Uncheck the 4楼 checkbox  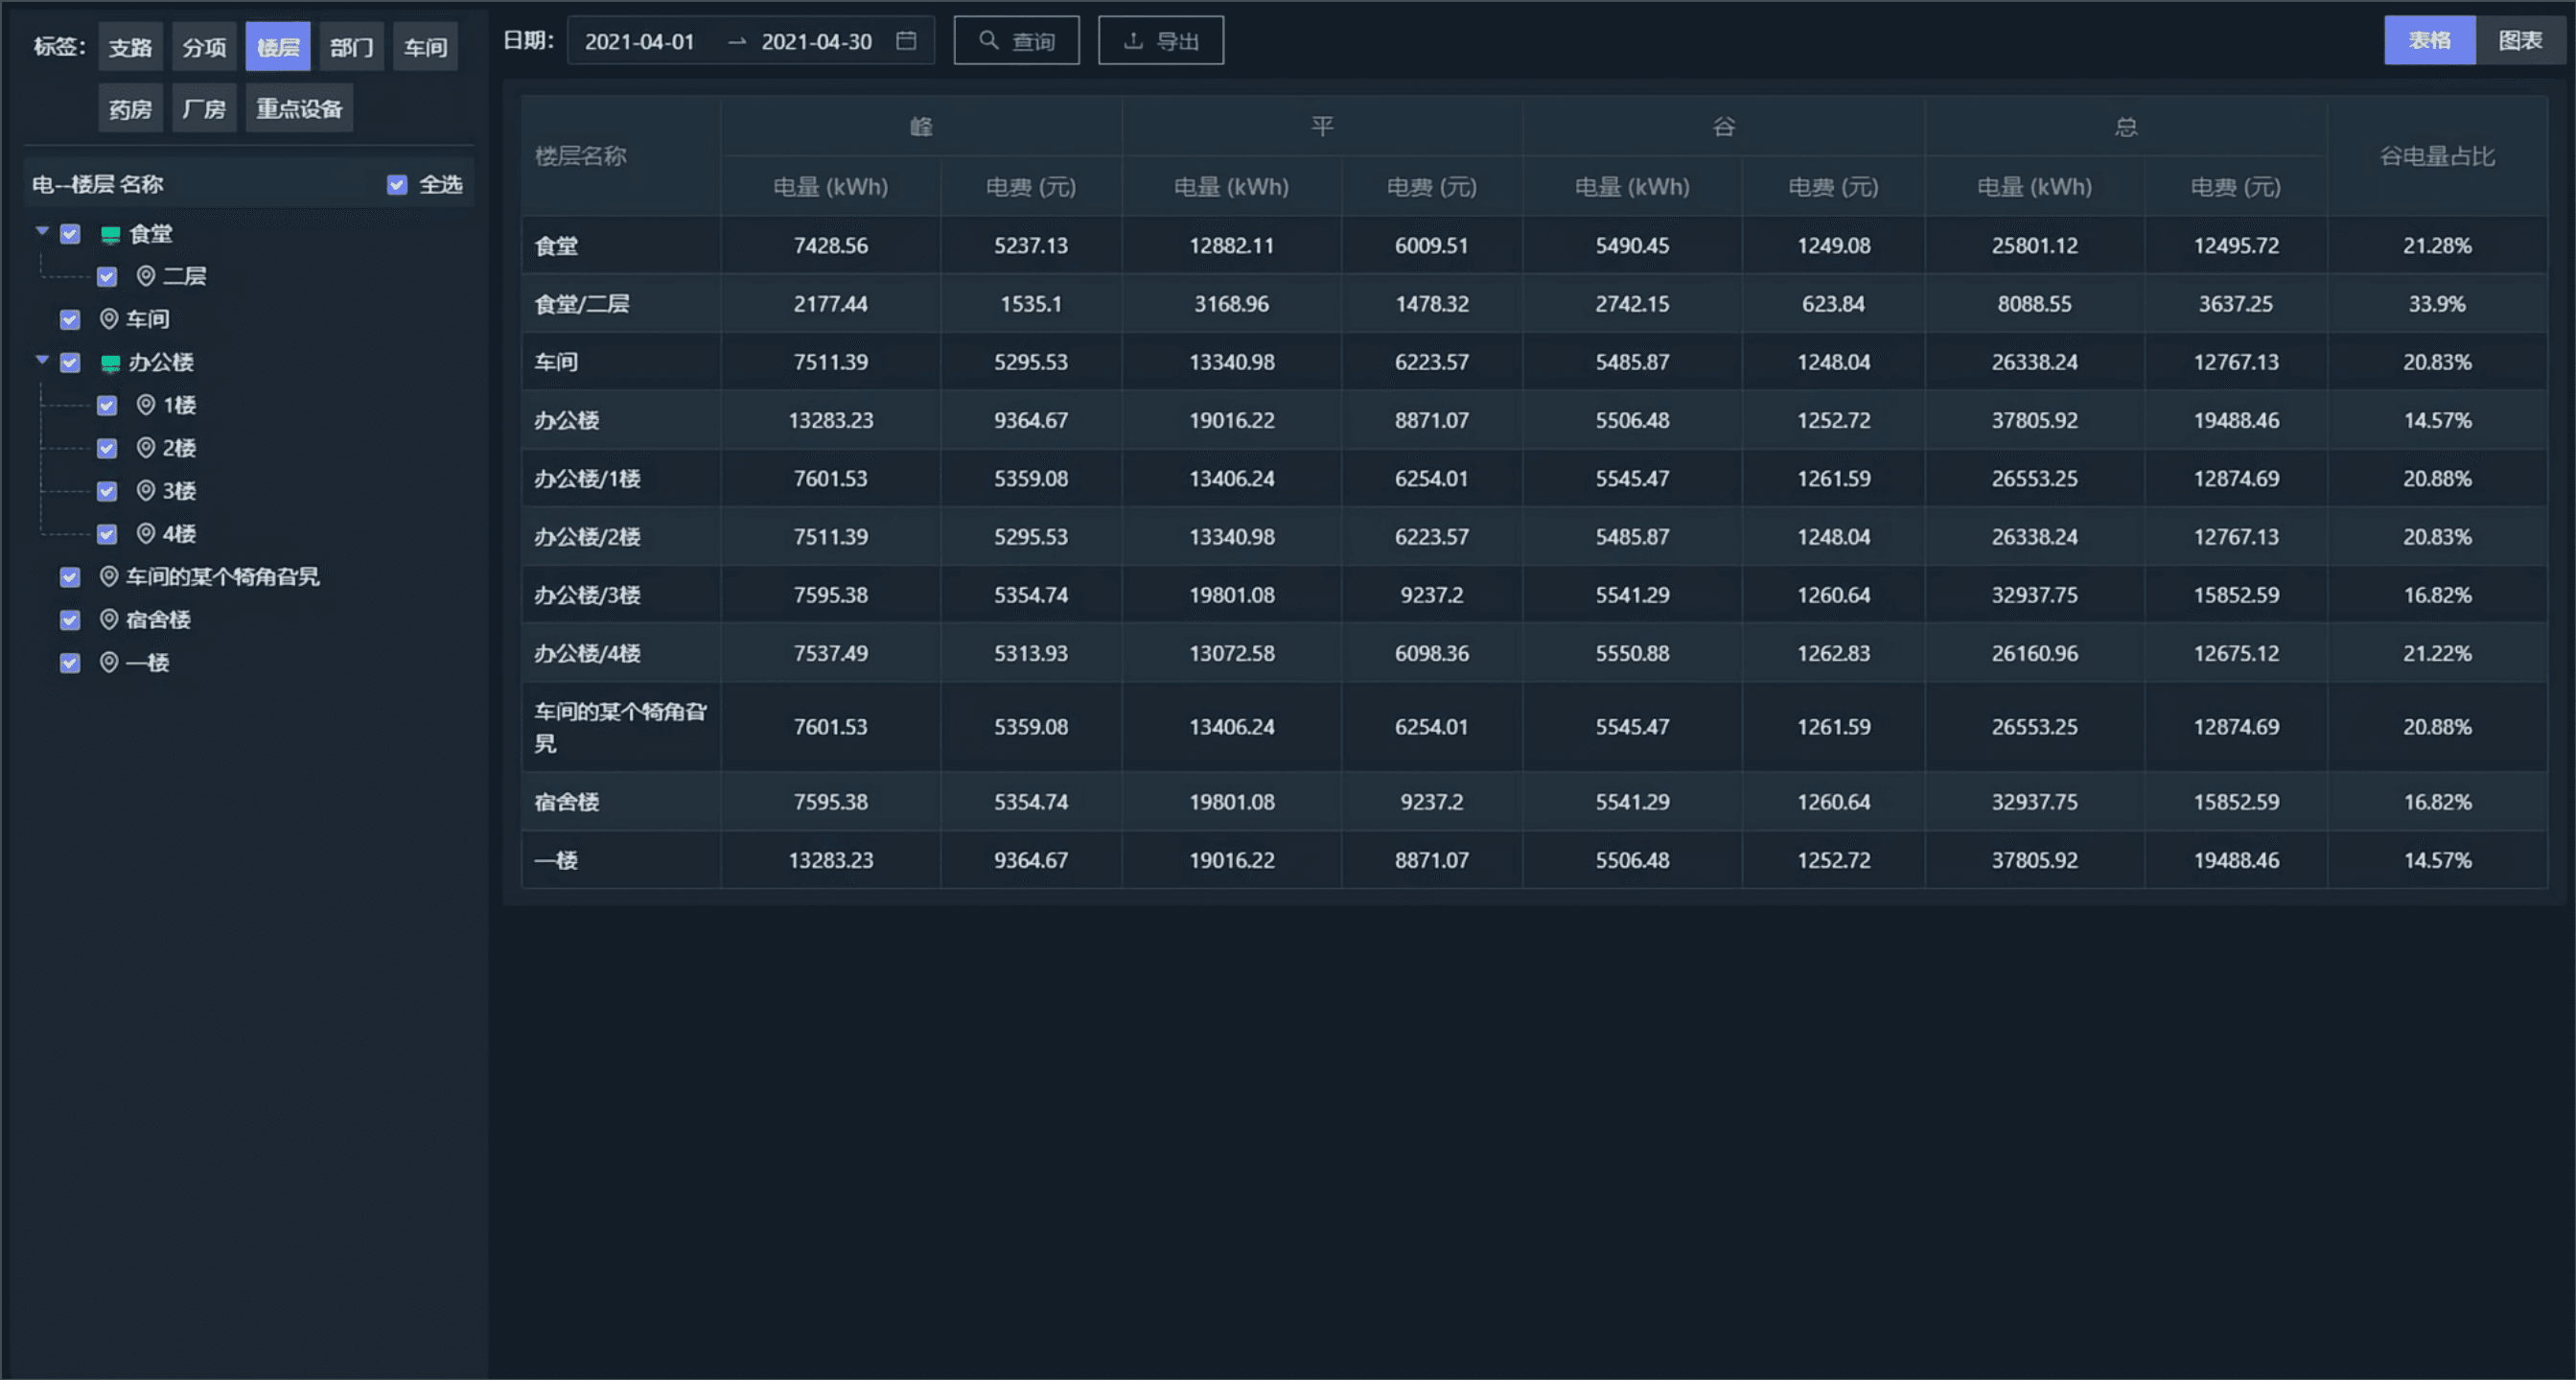[x=107, y=534]
